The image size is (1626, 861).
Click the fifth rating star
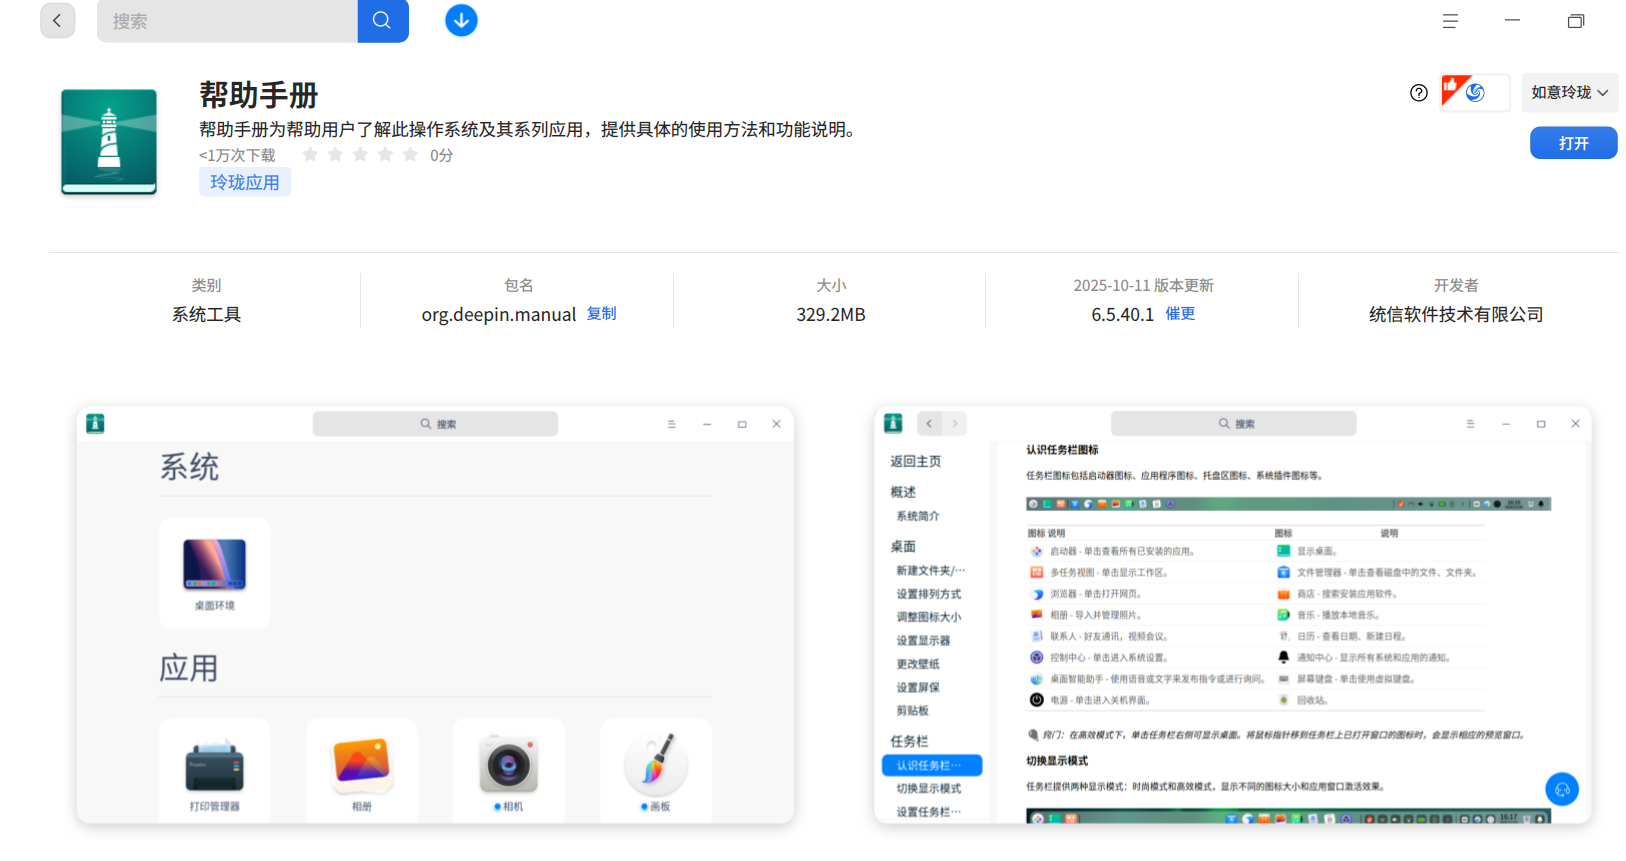coord(410,155)
